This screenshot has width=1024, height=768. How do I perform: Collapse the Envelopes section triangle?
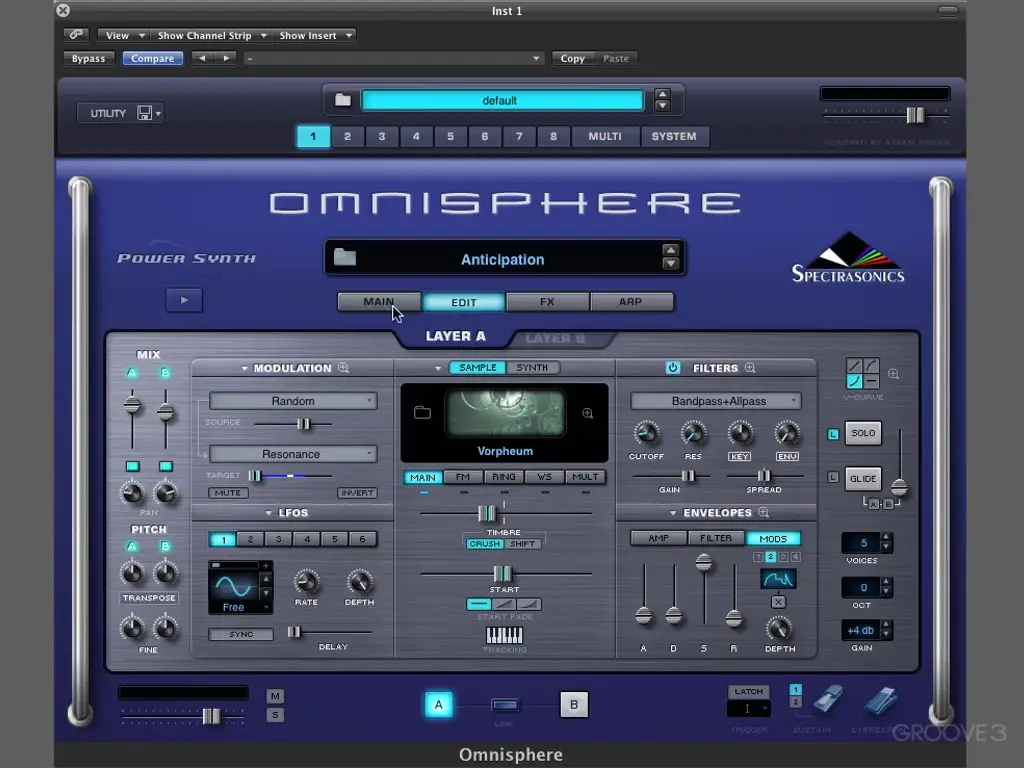[673, 513]
